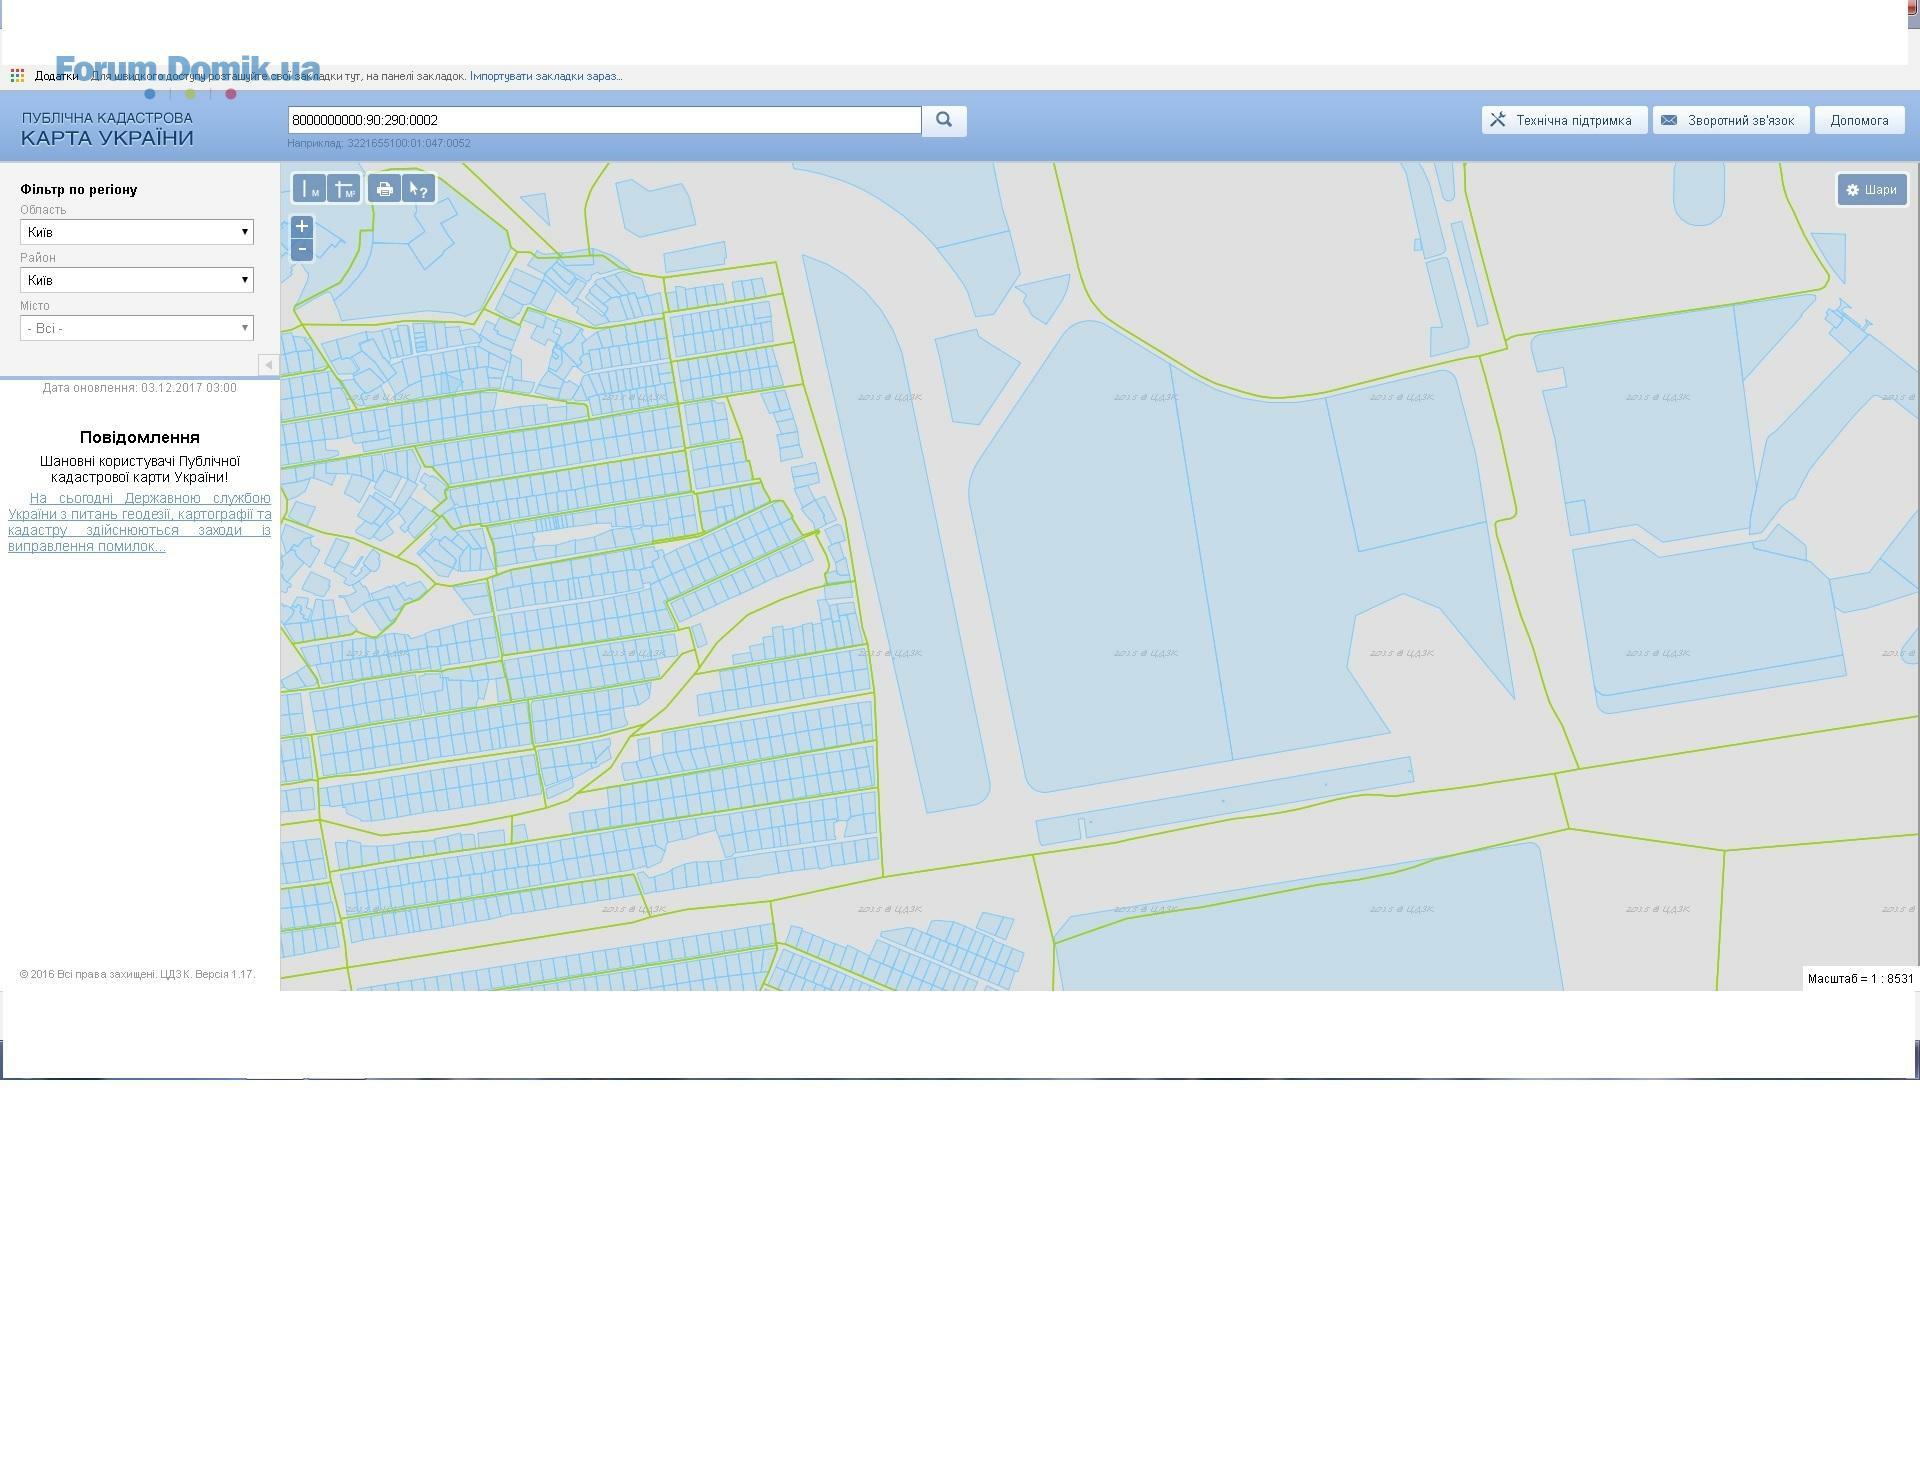Zoom out with the minus button
This screenshot has width=1920, height=1466.
point(302,250)
